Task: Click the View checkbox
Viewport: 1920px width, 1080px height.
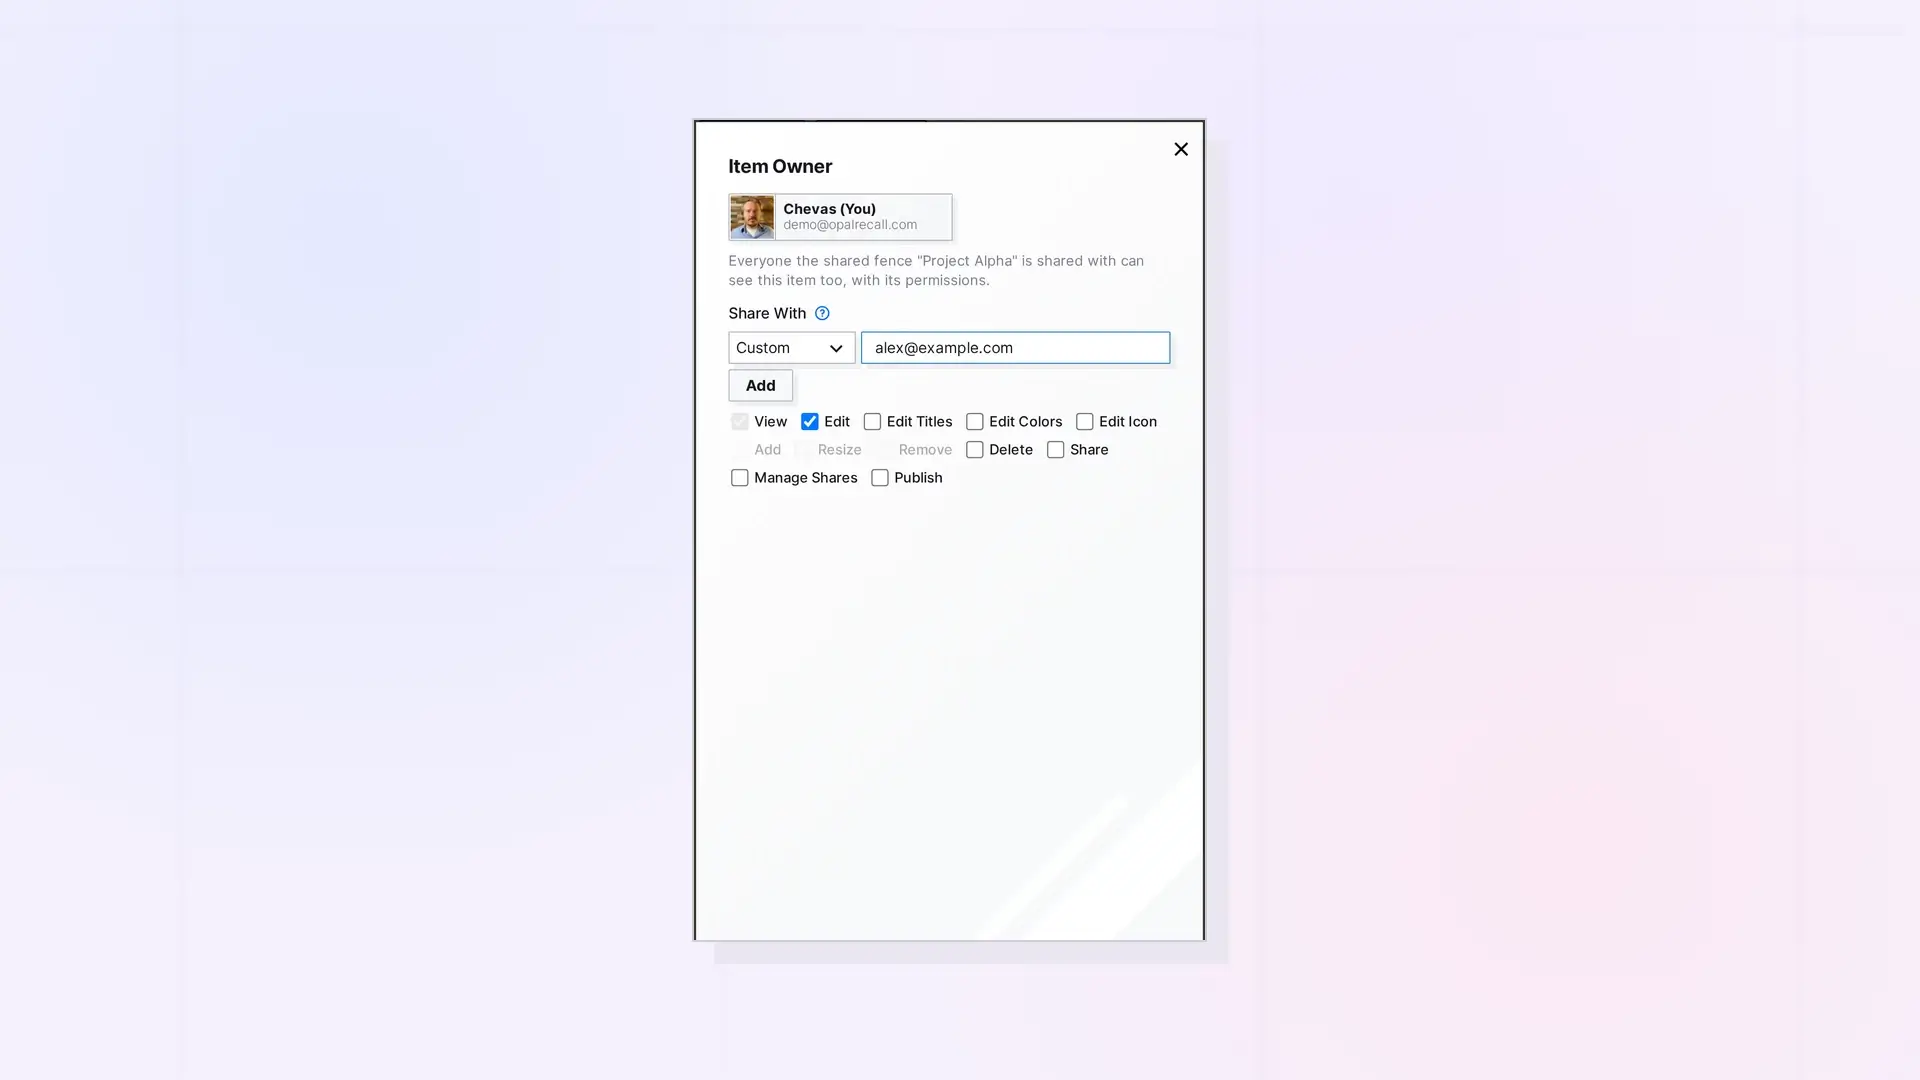Action: click(740, 422)
